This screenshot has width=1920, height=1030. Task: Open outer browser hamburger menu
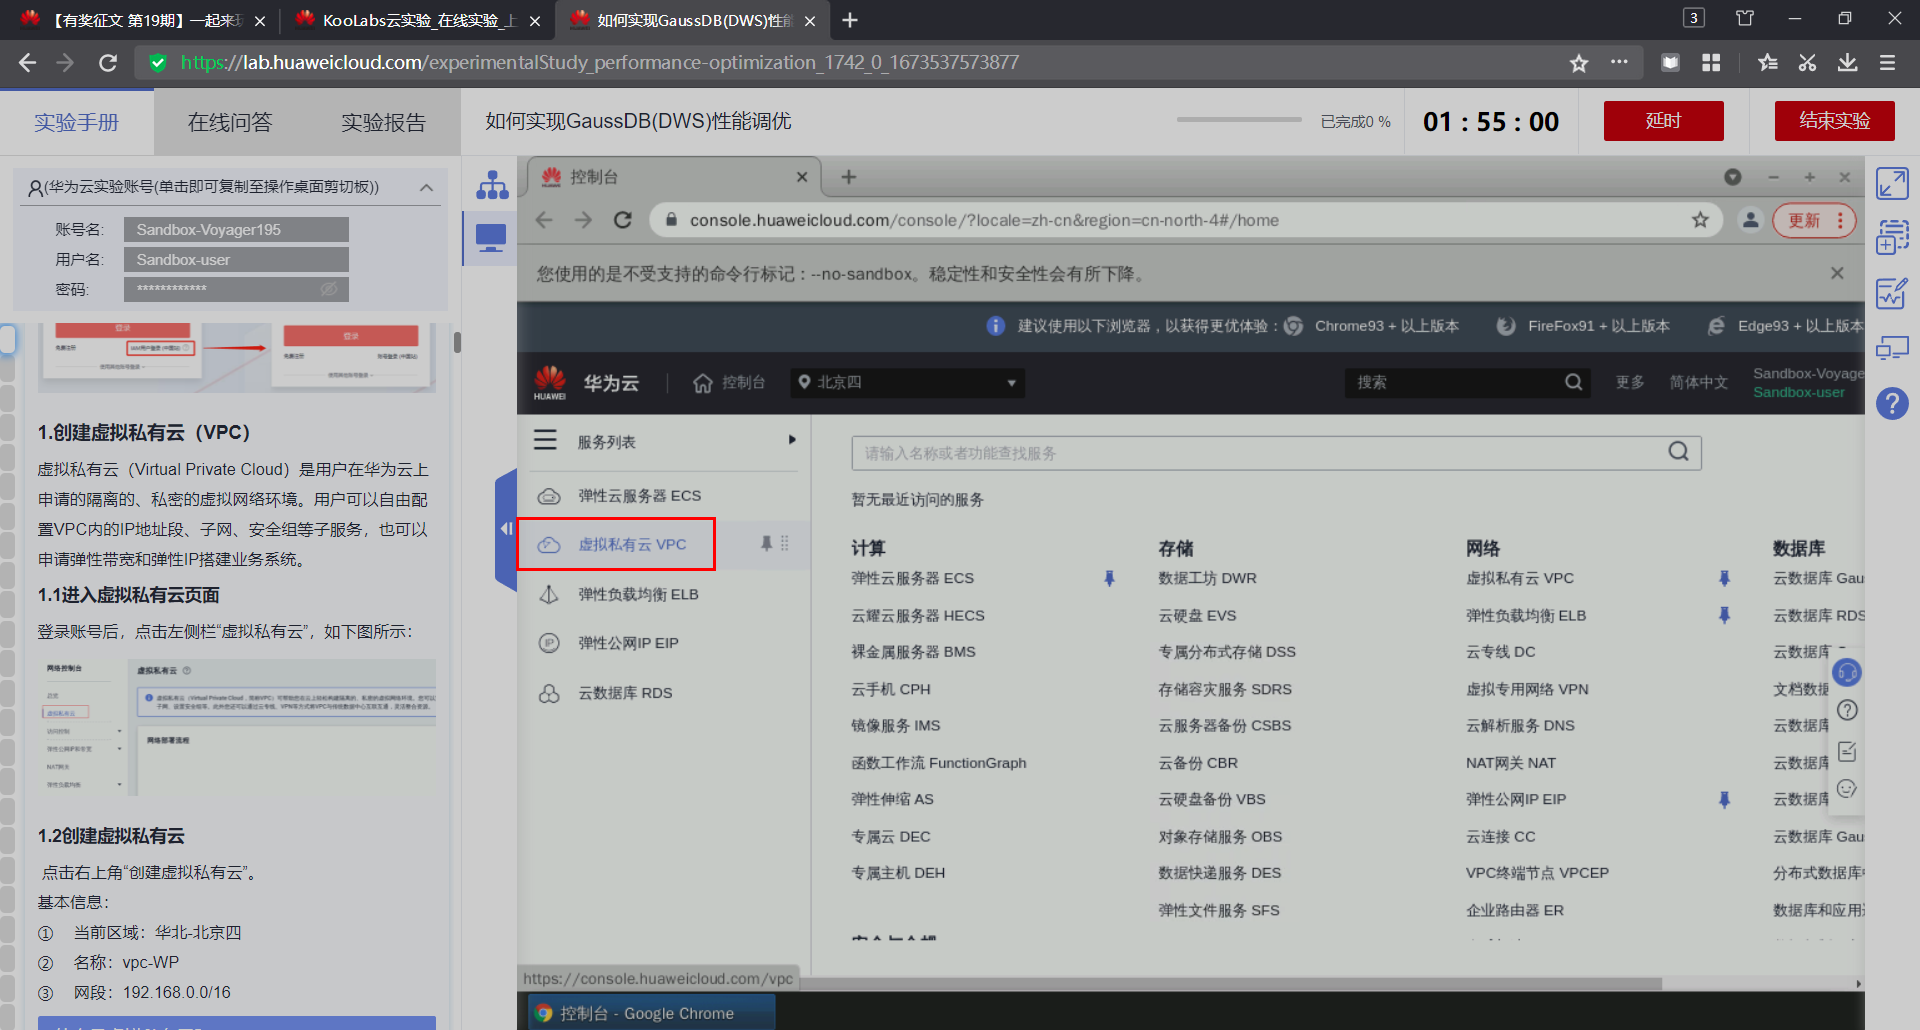pos(1887,63)
